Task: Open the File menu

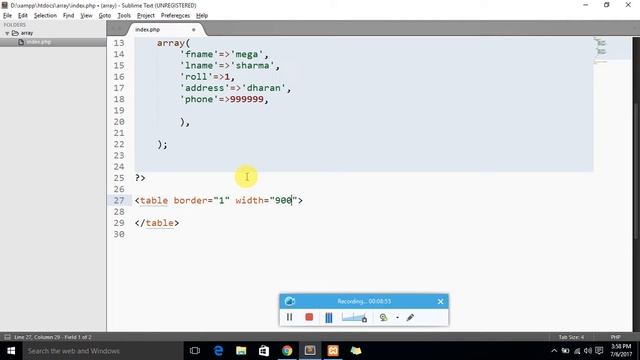Action: click(7, 16)
